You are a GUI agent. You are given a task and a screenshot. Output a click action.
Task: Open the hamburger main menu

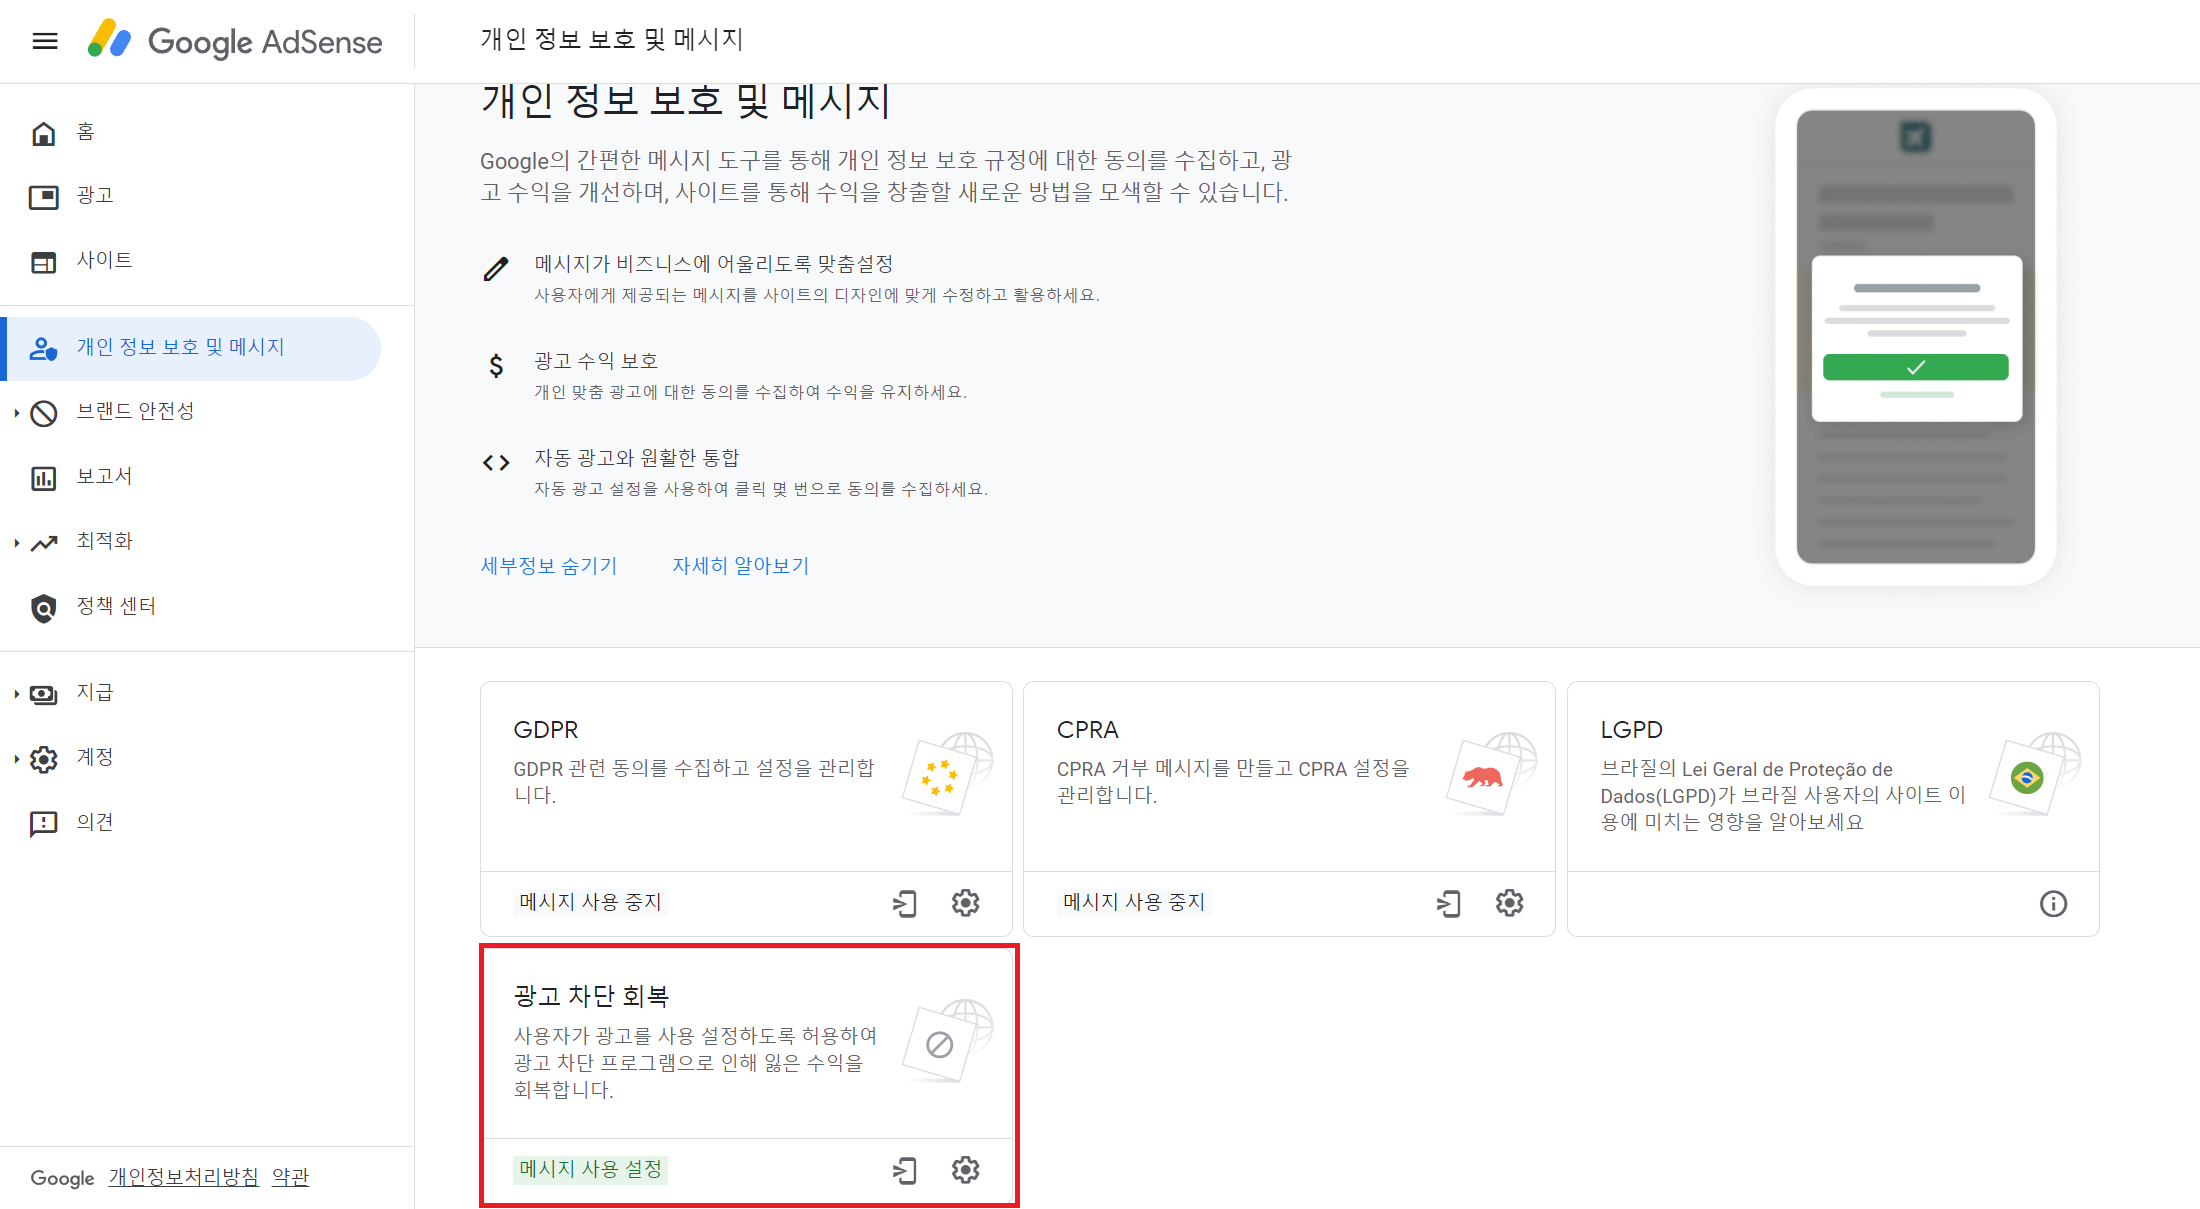click(45, 41)
